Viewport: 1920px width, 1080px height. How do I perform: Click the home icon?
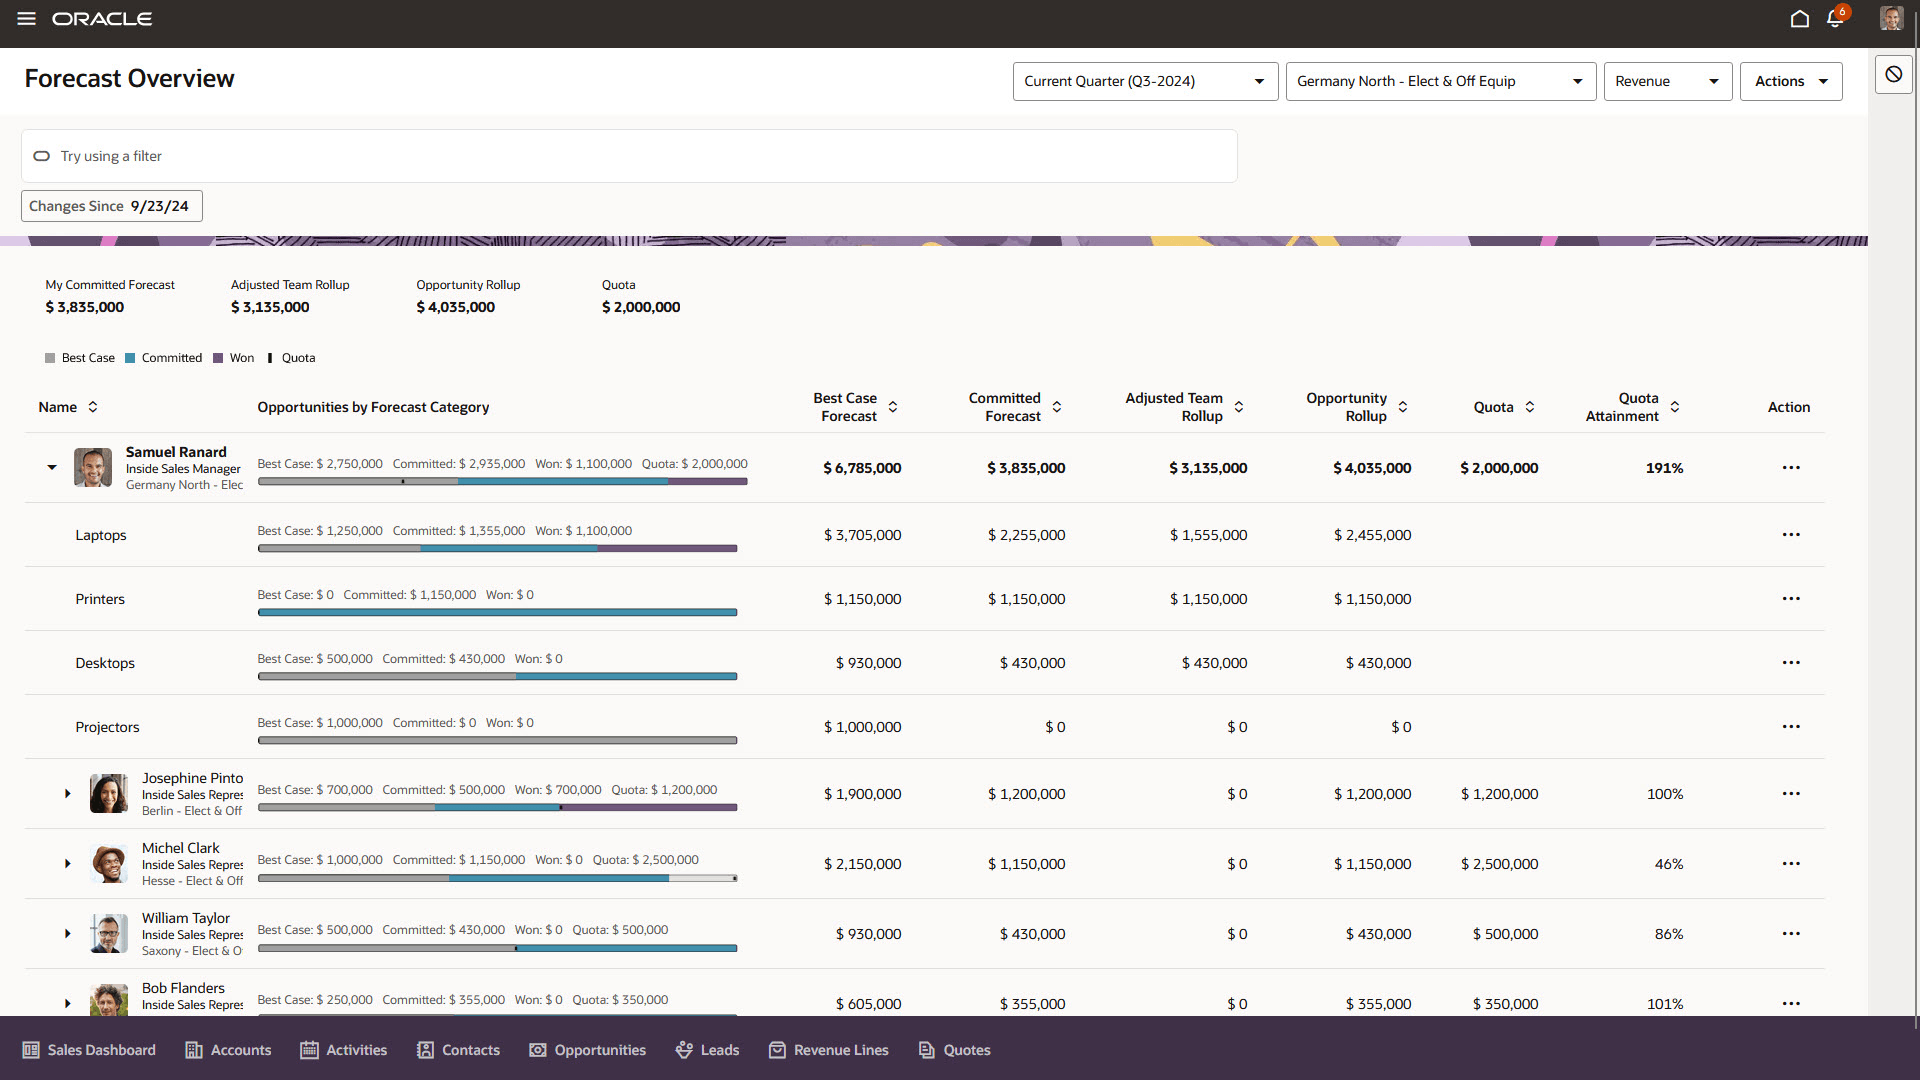1799,19
